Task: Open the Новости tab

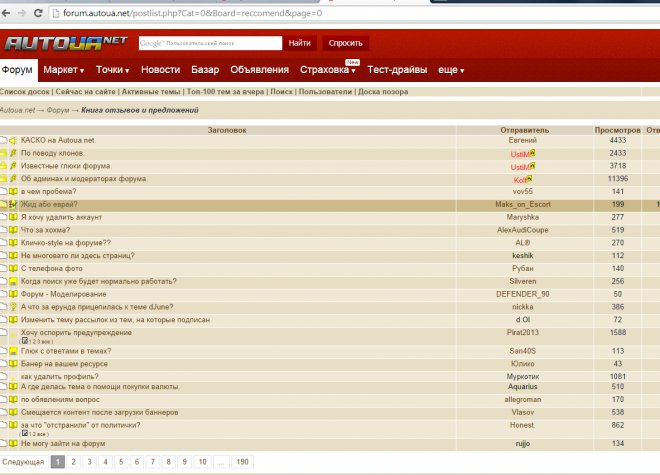Action: click(160, 70)
